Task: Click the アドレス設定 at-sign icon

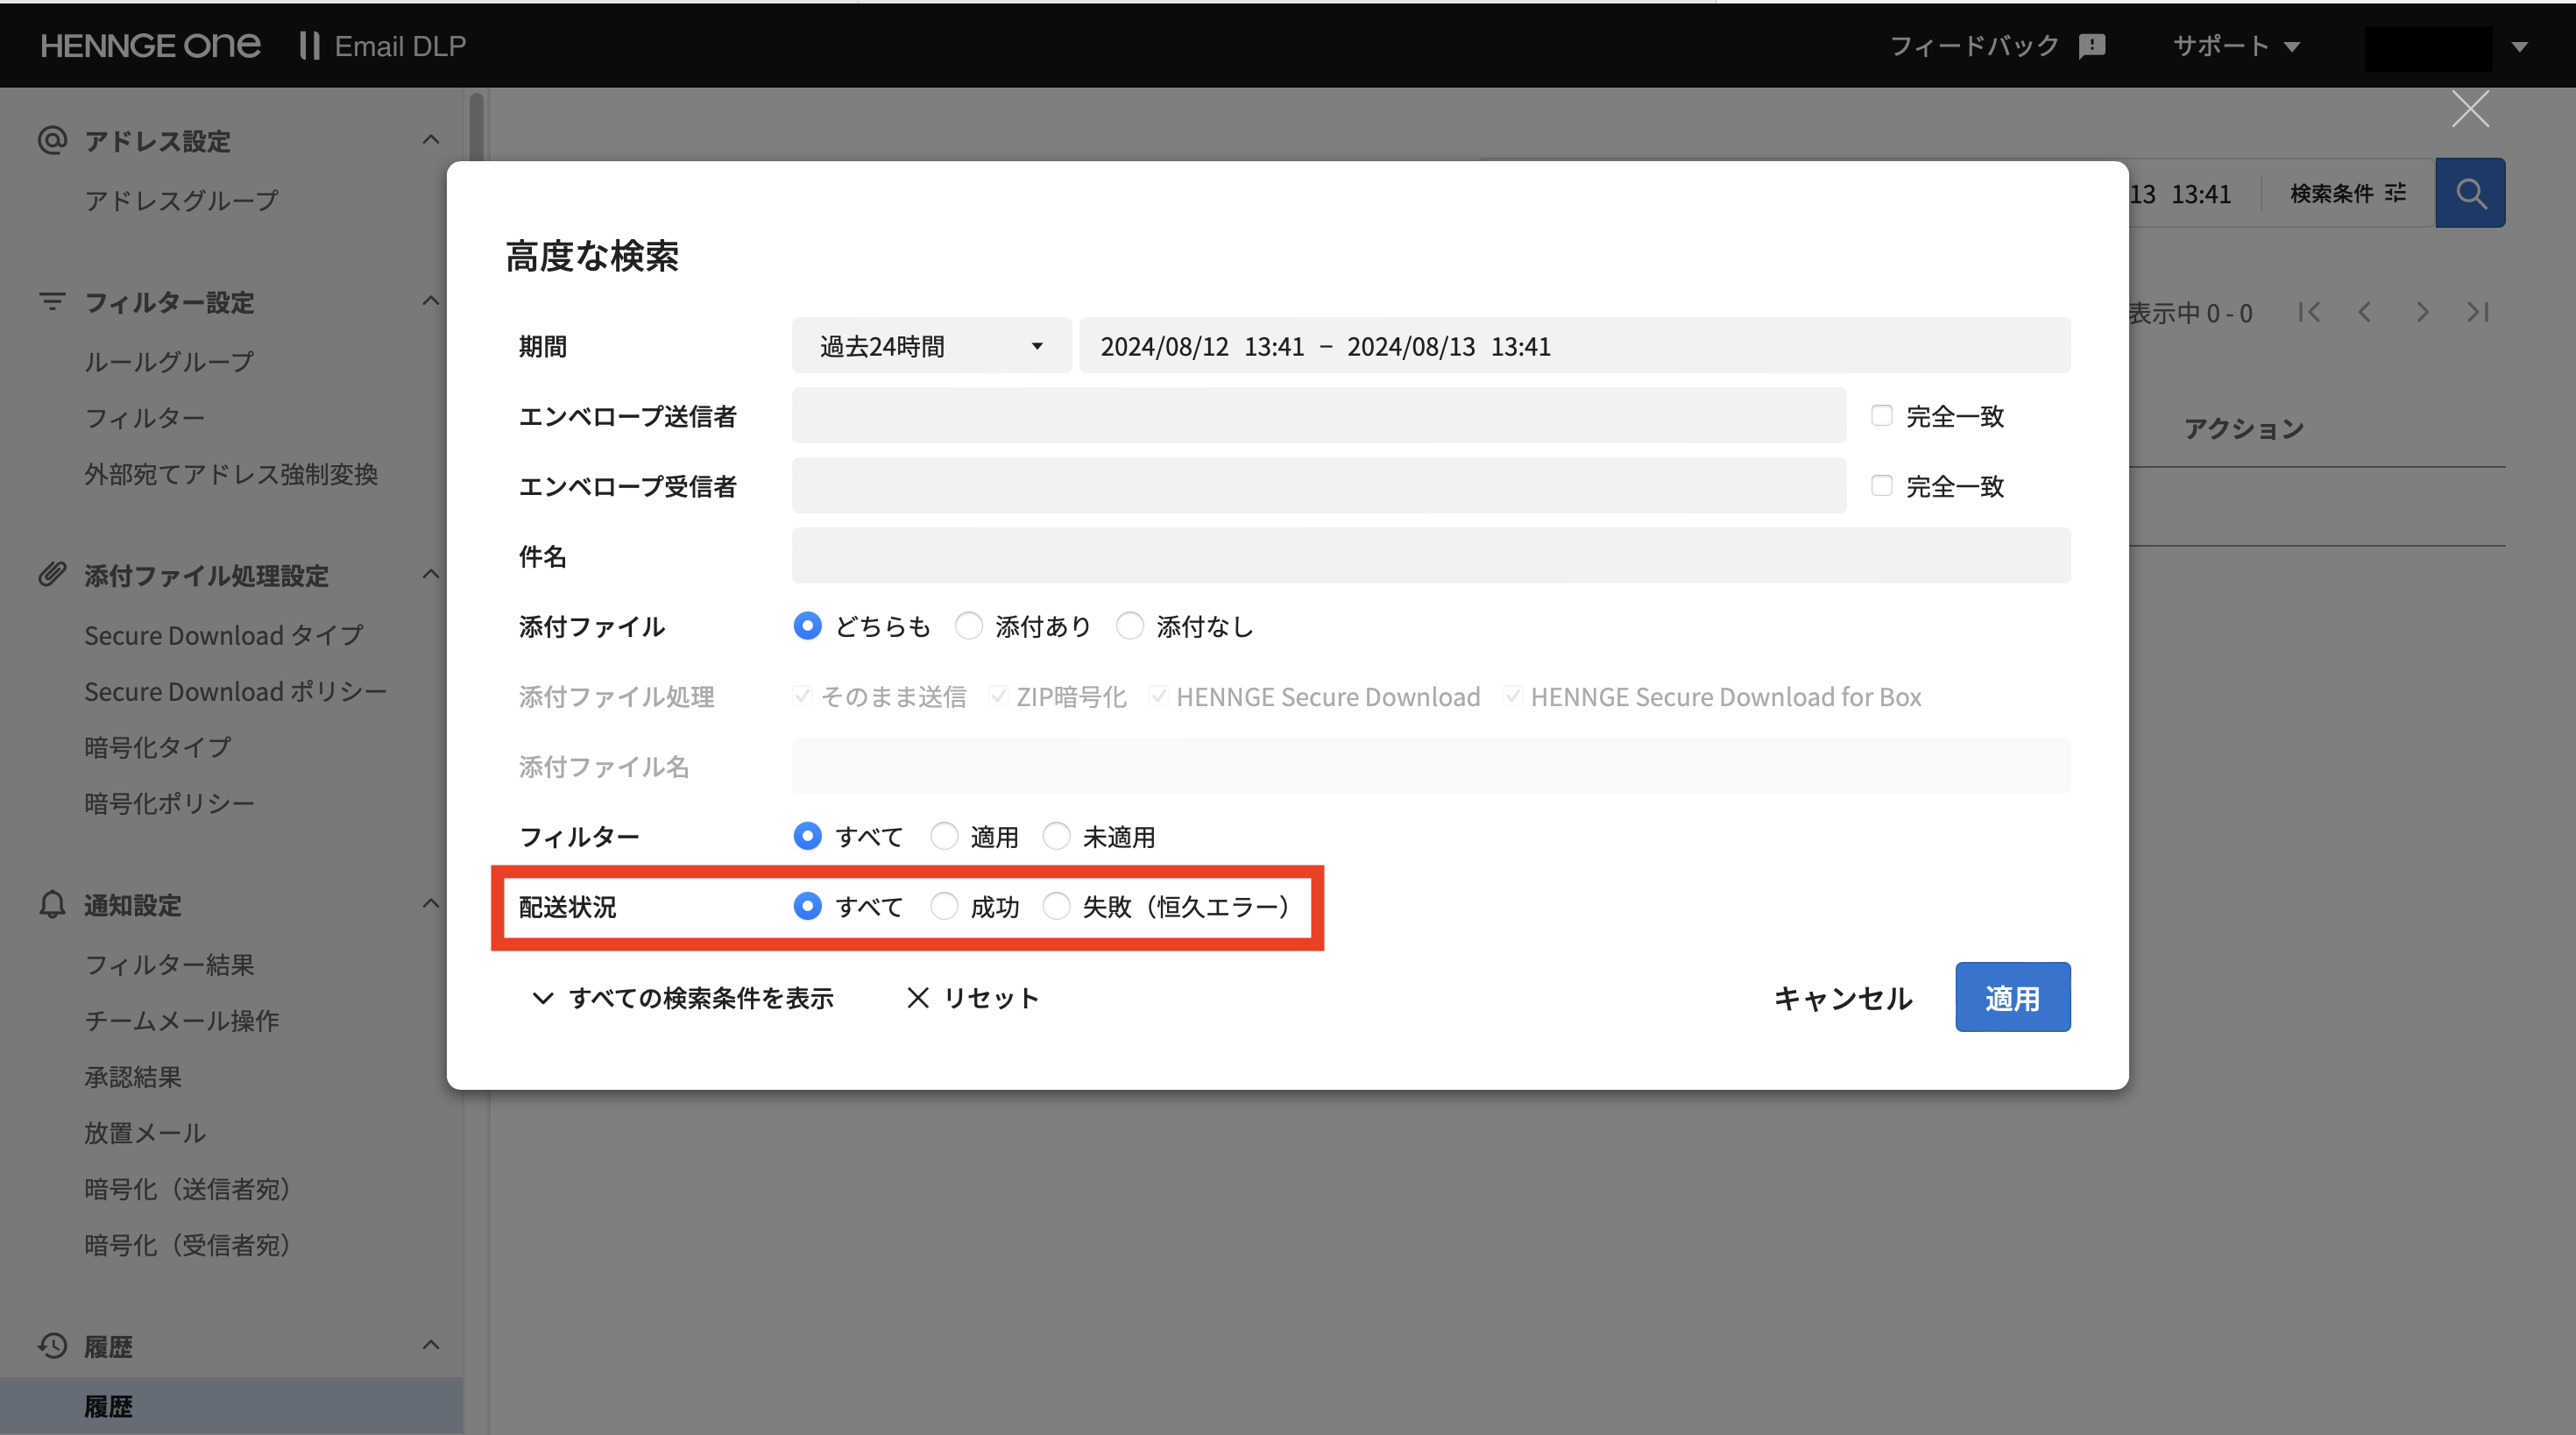Action: point(52,140)
